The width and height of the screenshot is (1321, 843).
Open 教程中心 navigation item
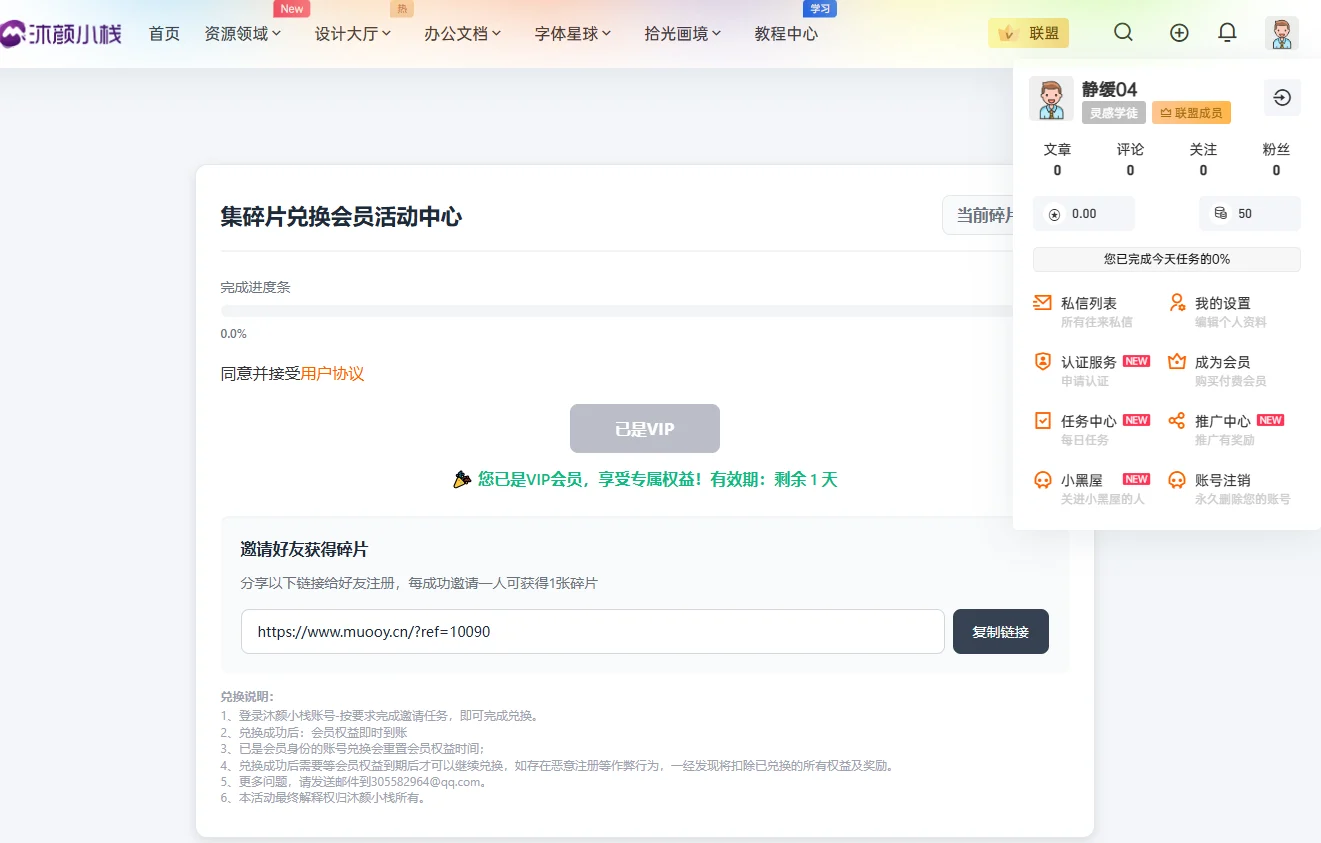click(x=786, y=33)
